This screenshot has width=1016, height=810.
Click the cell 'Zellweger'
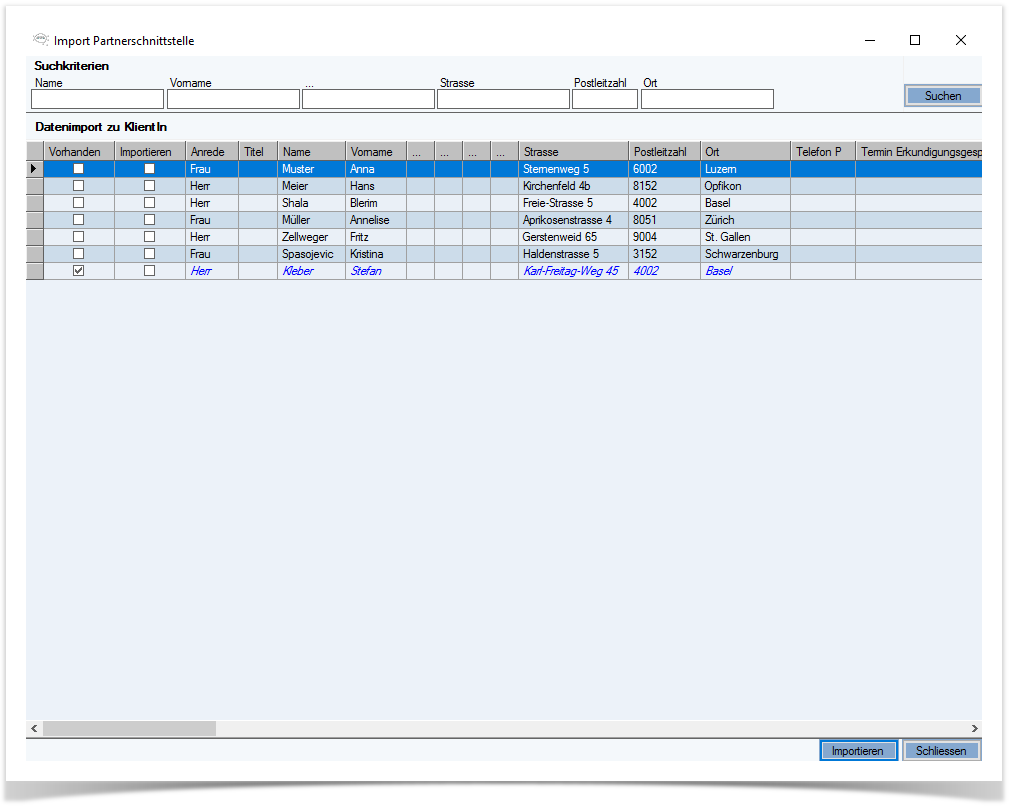click(x=312, y=237)
